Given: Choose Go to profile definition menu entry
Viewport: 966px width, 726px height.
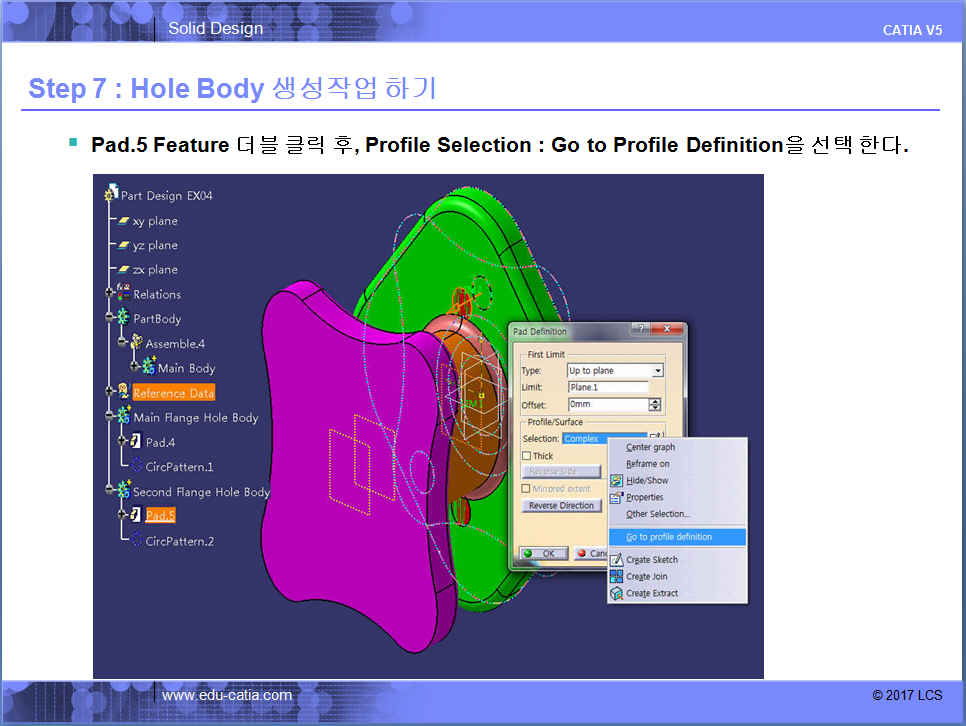Looking at the screenshot, I should [x=669, y=537].
